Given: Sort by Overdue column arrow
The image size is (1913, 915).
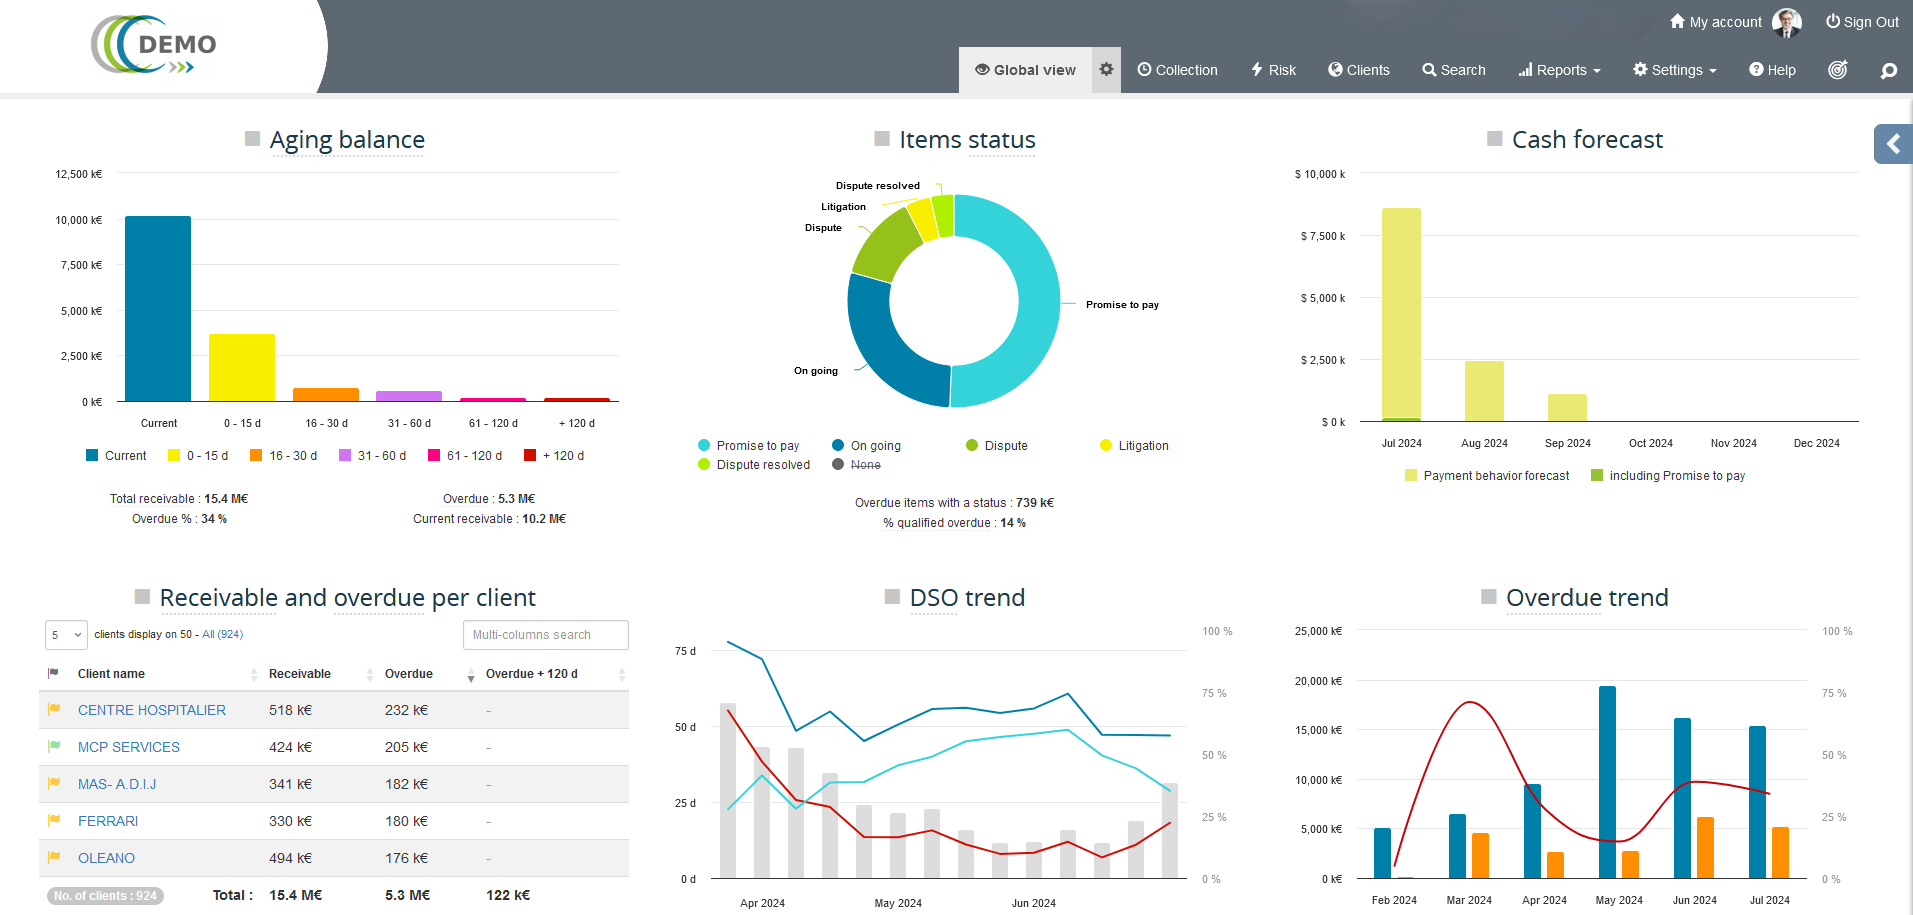Looking at the screenshot, I should (471, 676).
